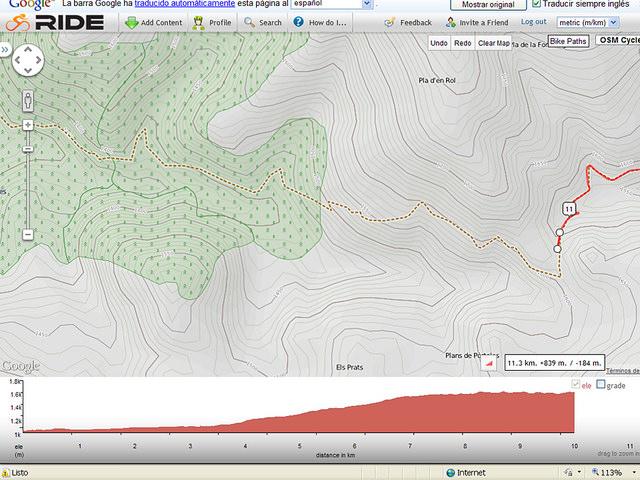Pan the map up with arrow control
The image size is (640, 480).
coord(28,50)
